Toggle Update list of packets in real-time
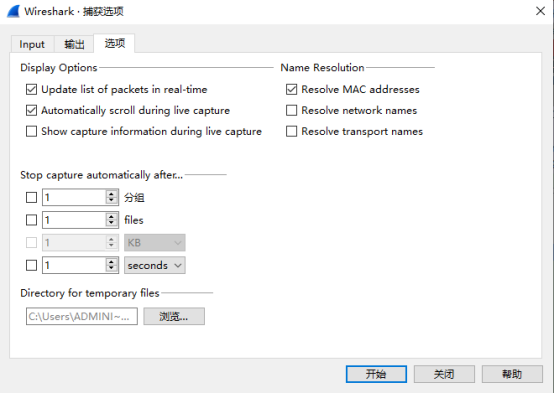 pyautogui.click(x=31, y=89)
